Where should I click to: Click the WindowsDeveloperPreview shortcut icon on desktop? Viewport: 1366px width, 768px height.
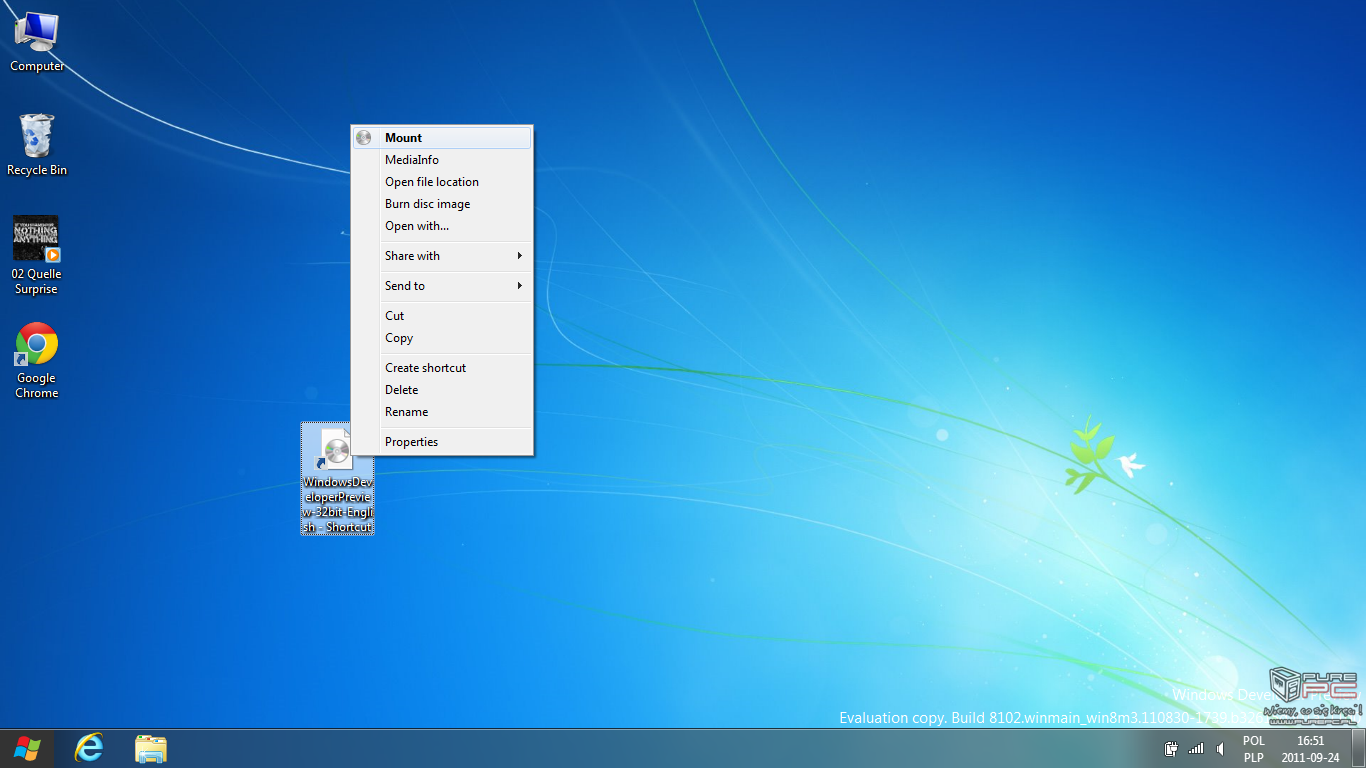coord(337,478)
